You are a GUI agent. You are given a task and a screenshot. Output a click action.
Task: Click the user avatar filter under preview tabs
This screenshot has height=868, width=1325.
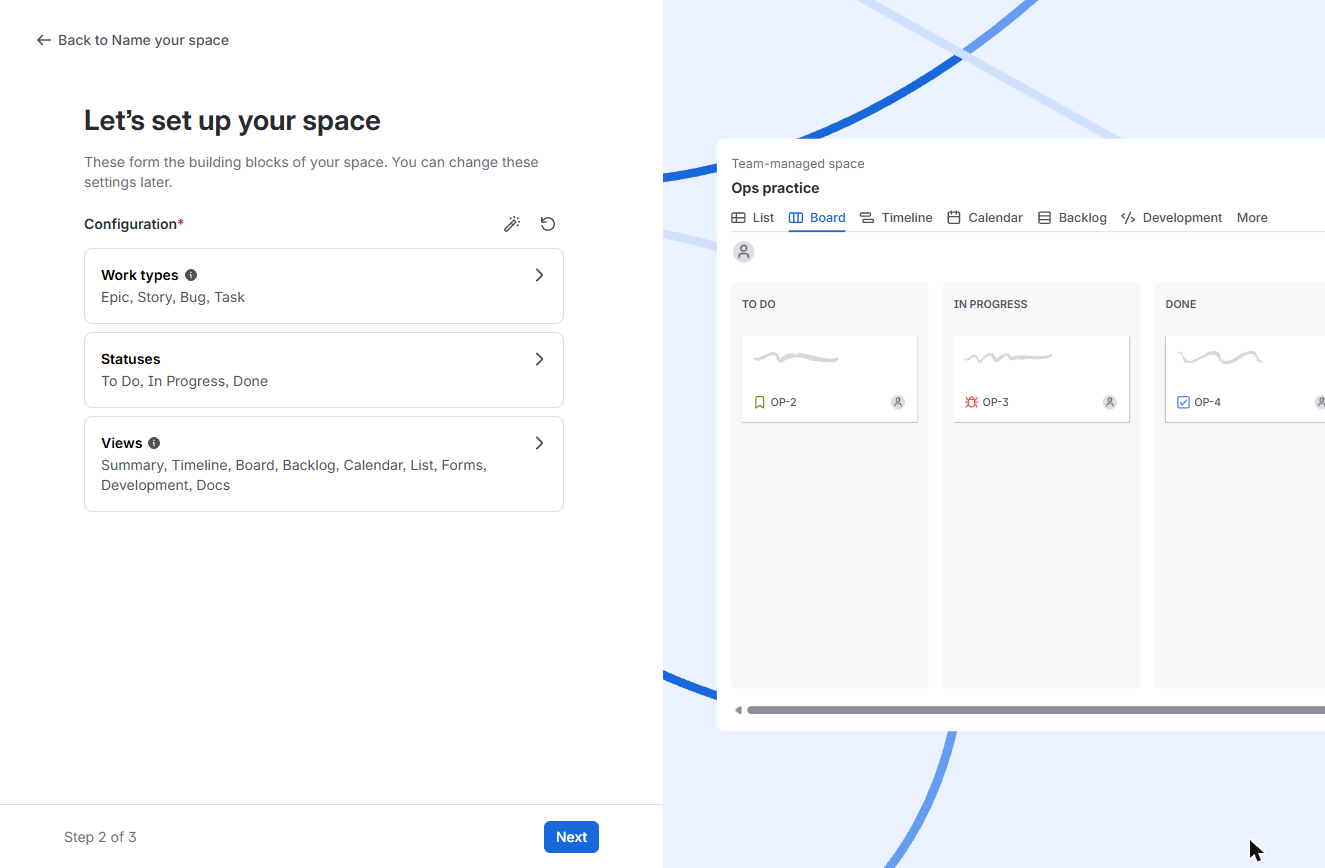click(x=744, y=252)
